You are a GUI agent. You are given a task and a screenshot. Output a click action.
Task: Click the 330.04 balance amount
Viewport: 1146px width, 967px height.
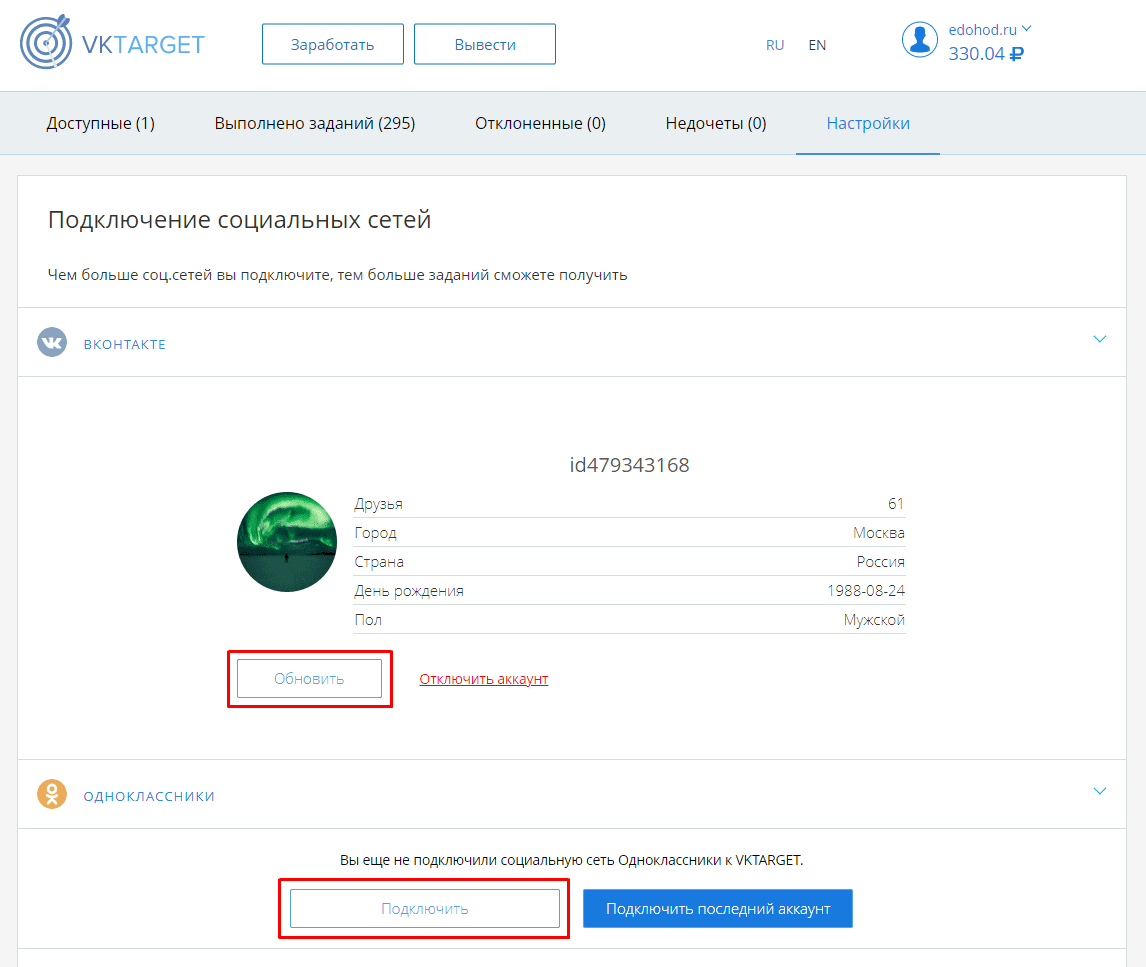(976, 54)
